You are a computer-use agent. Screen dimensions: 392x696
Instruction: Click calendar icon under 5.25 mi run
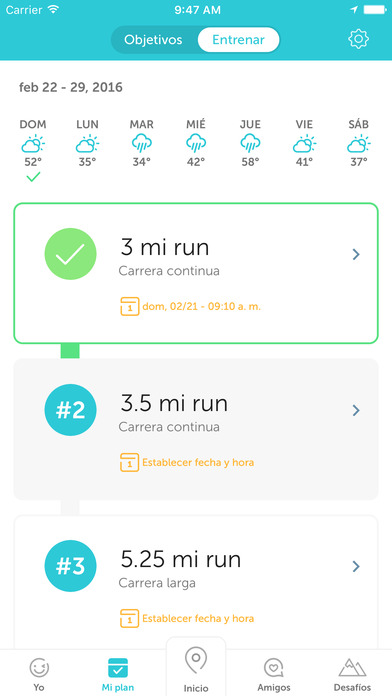pyautogui.click(x=130, y=618)
